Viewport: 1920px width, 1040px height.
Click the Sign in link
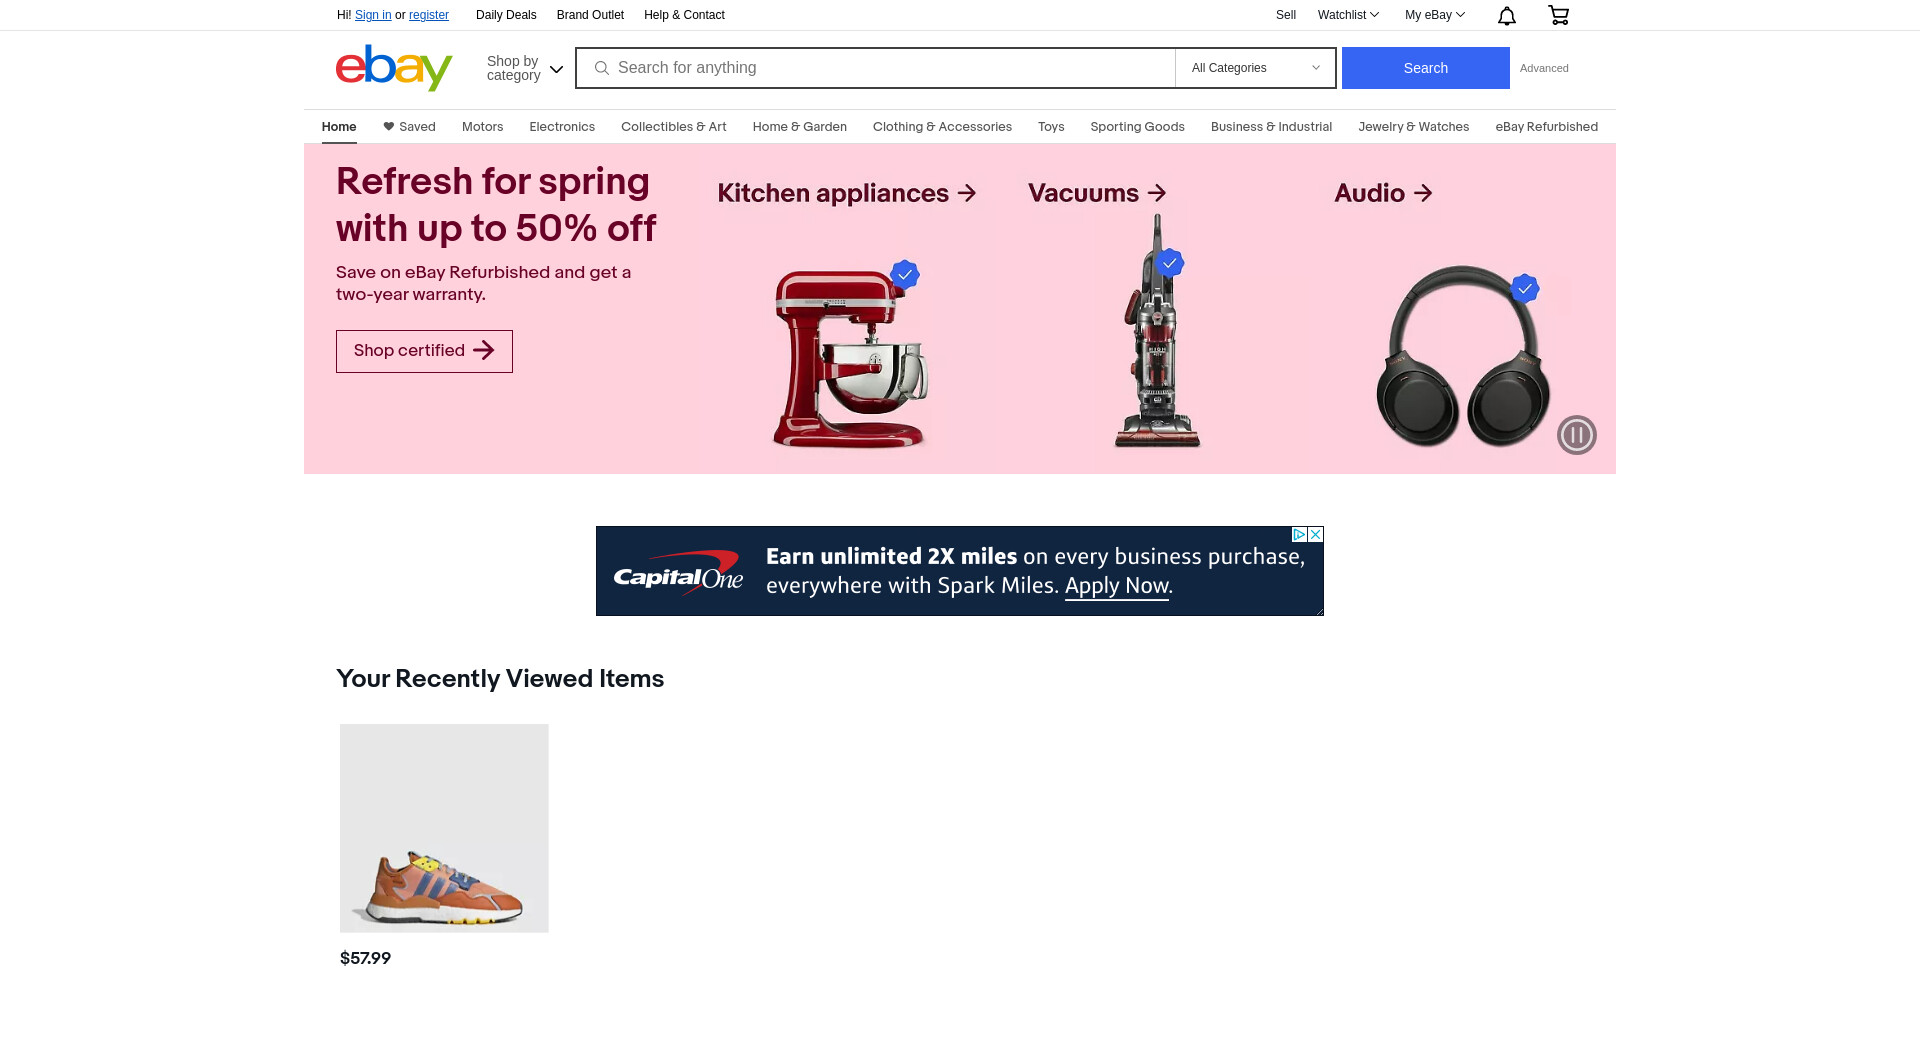[373, 15]
